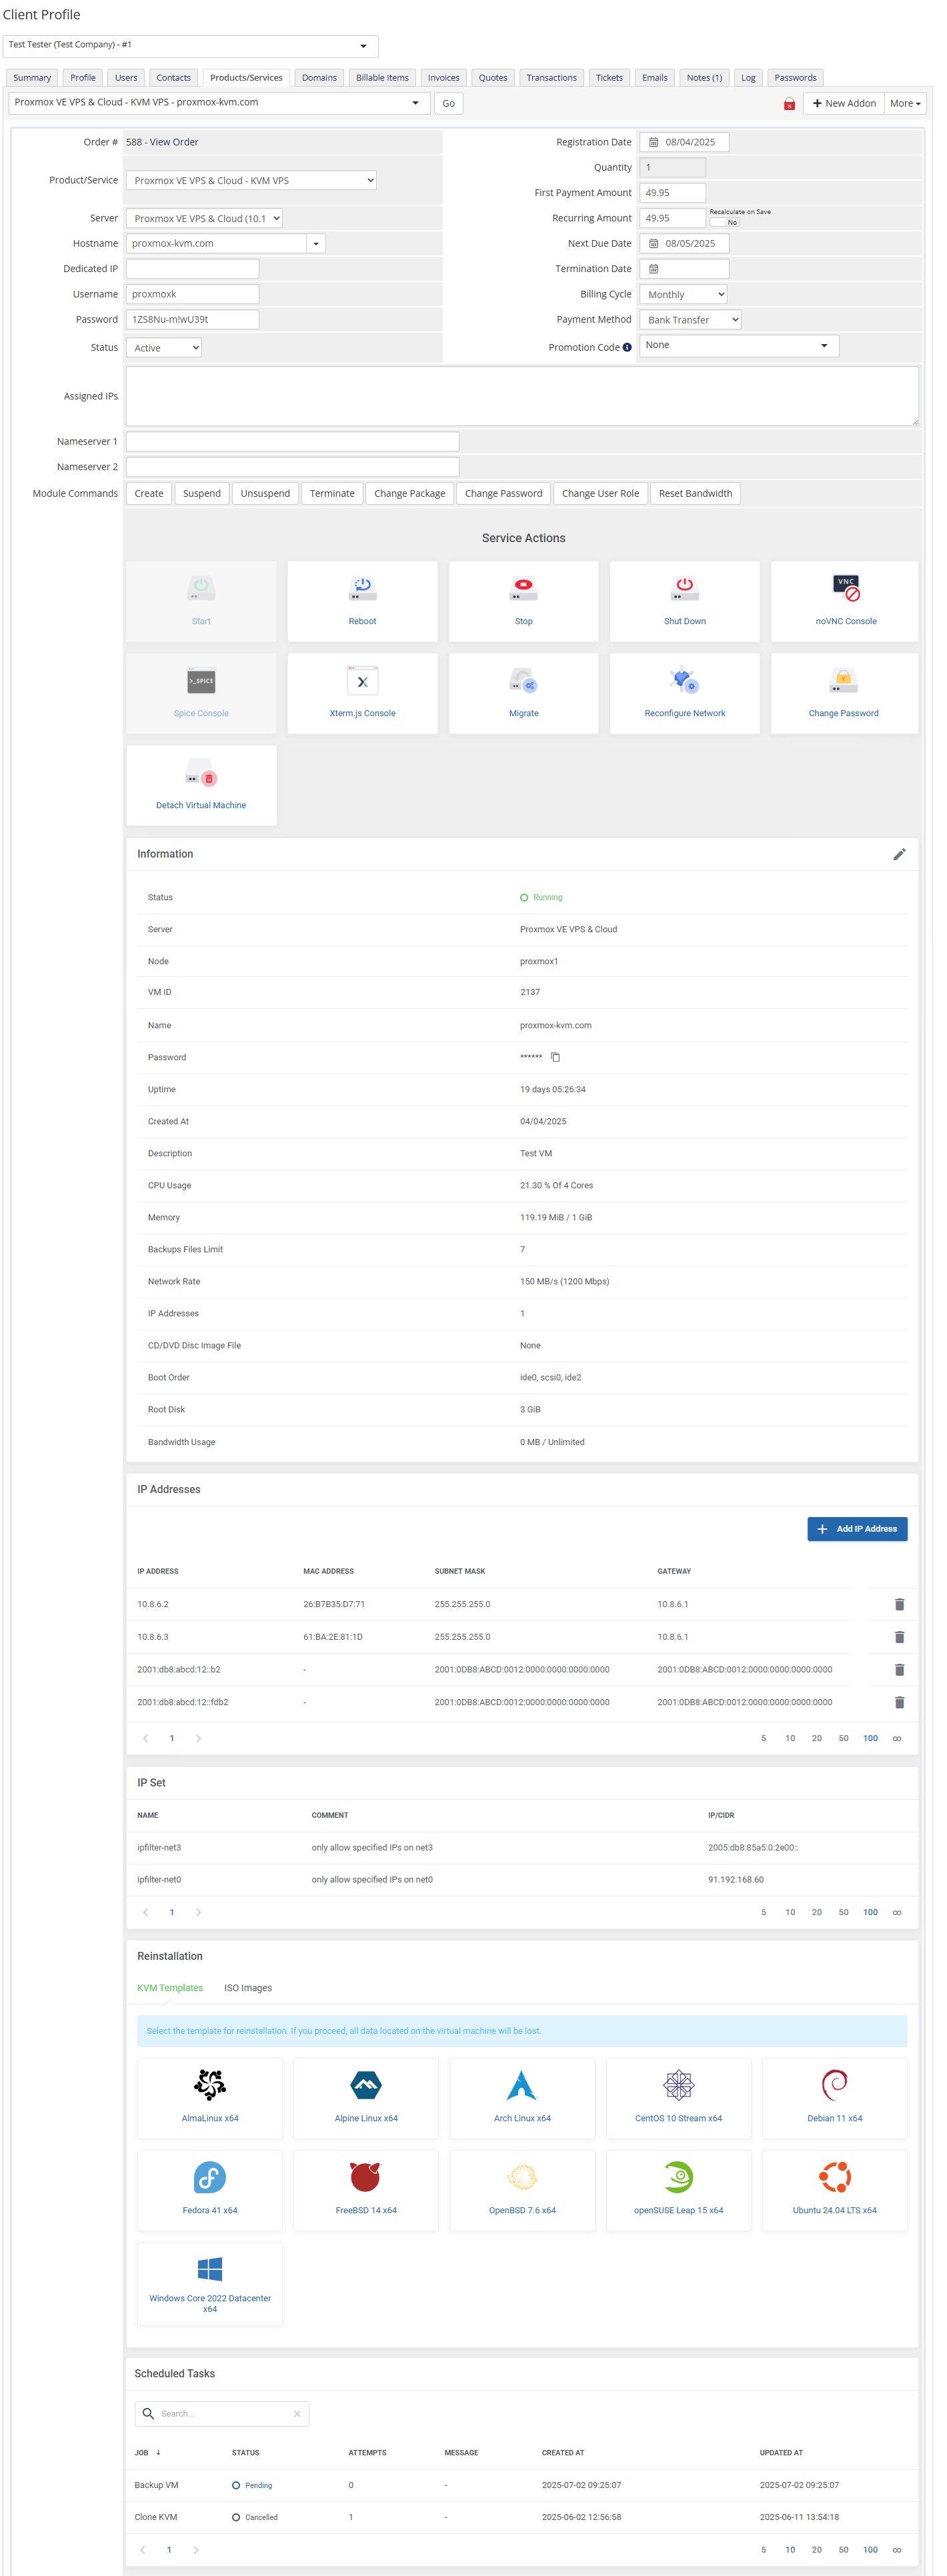Copy the password using the clipboard icon
The width and height of the screenshot is (947, 2576).
pyautogui.click(x=555, y=1057)
